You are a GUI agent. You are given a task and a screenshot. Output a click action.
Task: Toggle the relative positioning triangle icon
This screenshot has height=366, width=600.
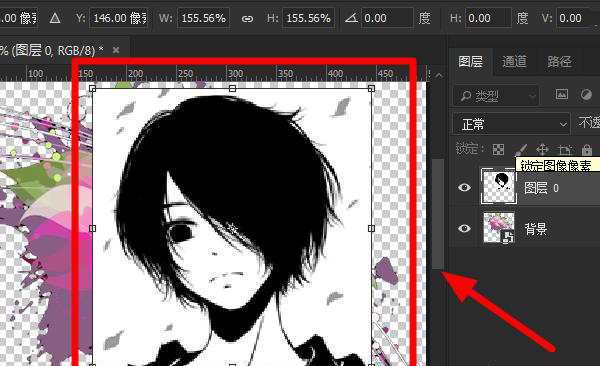coord(55,18)
